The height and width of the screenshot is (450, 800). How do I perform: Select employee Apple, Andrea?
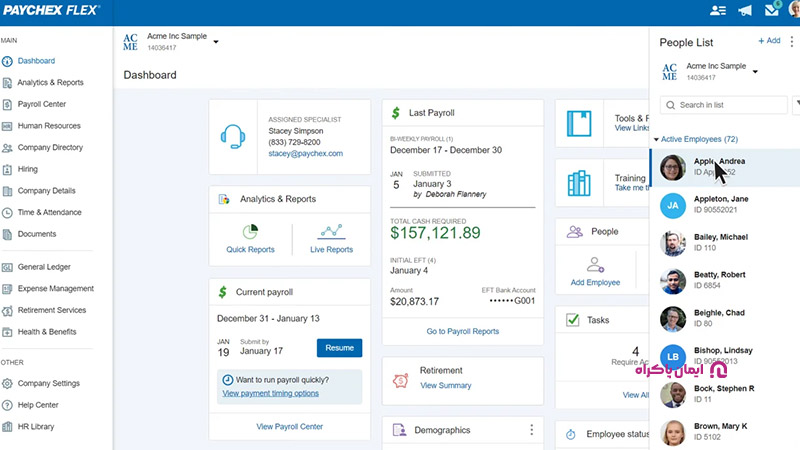click(x=725, y=167)
